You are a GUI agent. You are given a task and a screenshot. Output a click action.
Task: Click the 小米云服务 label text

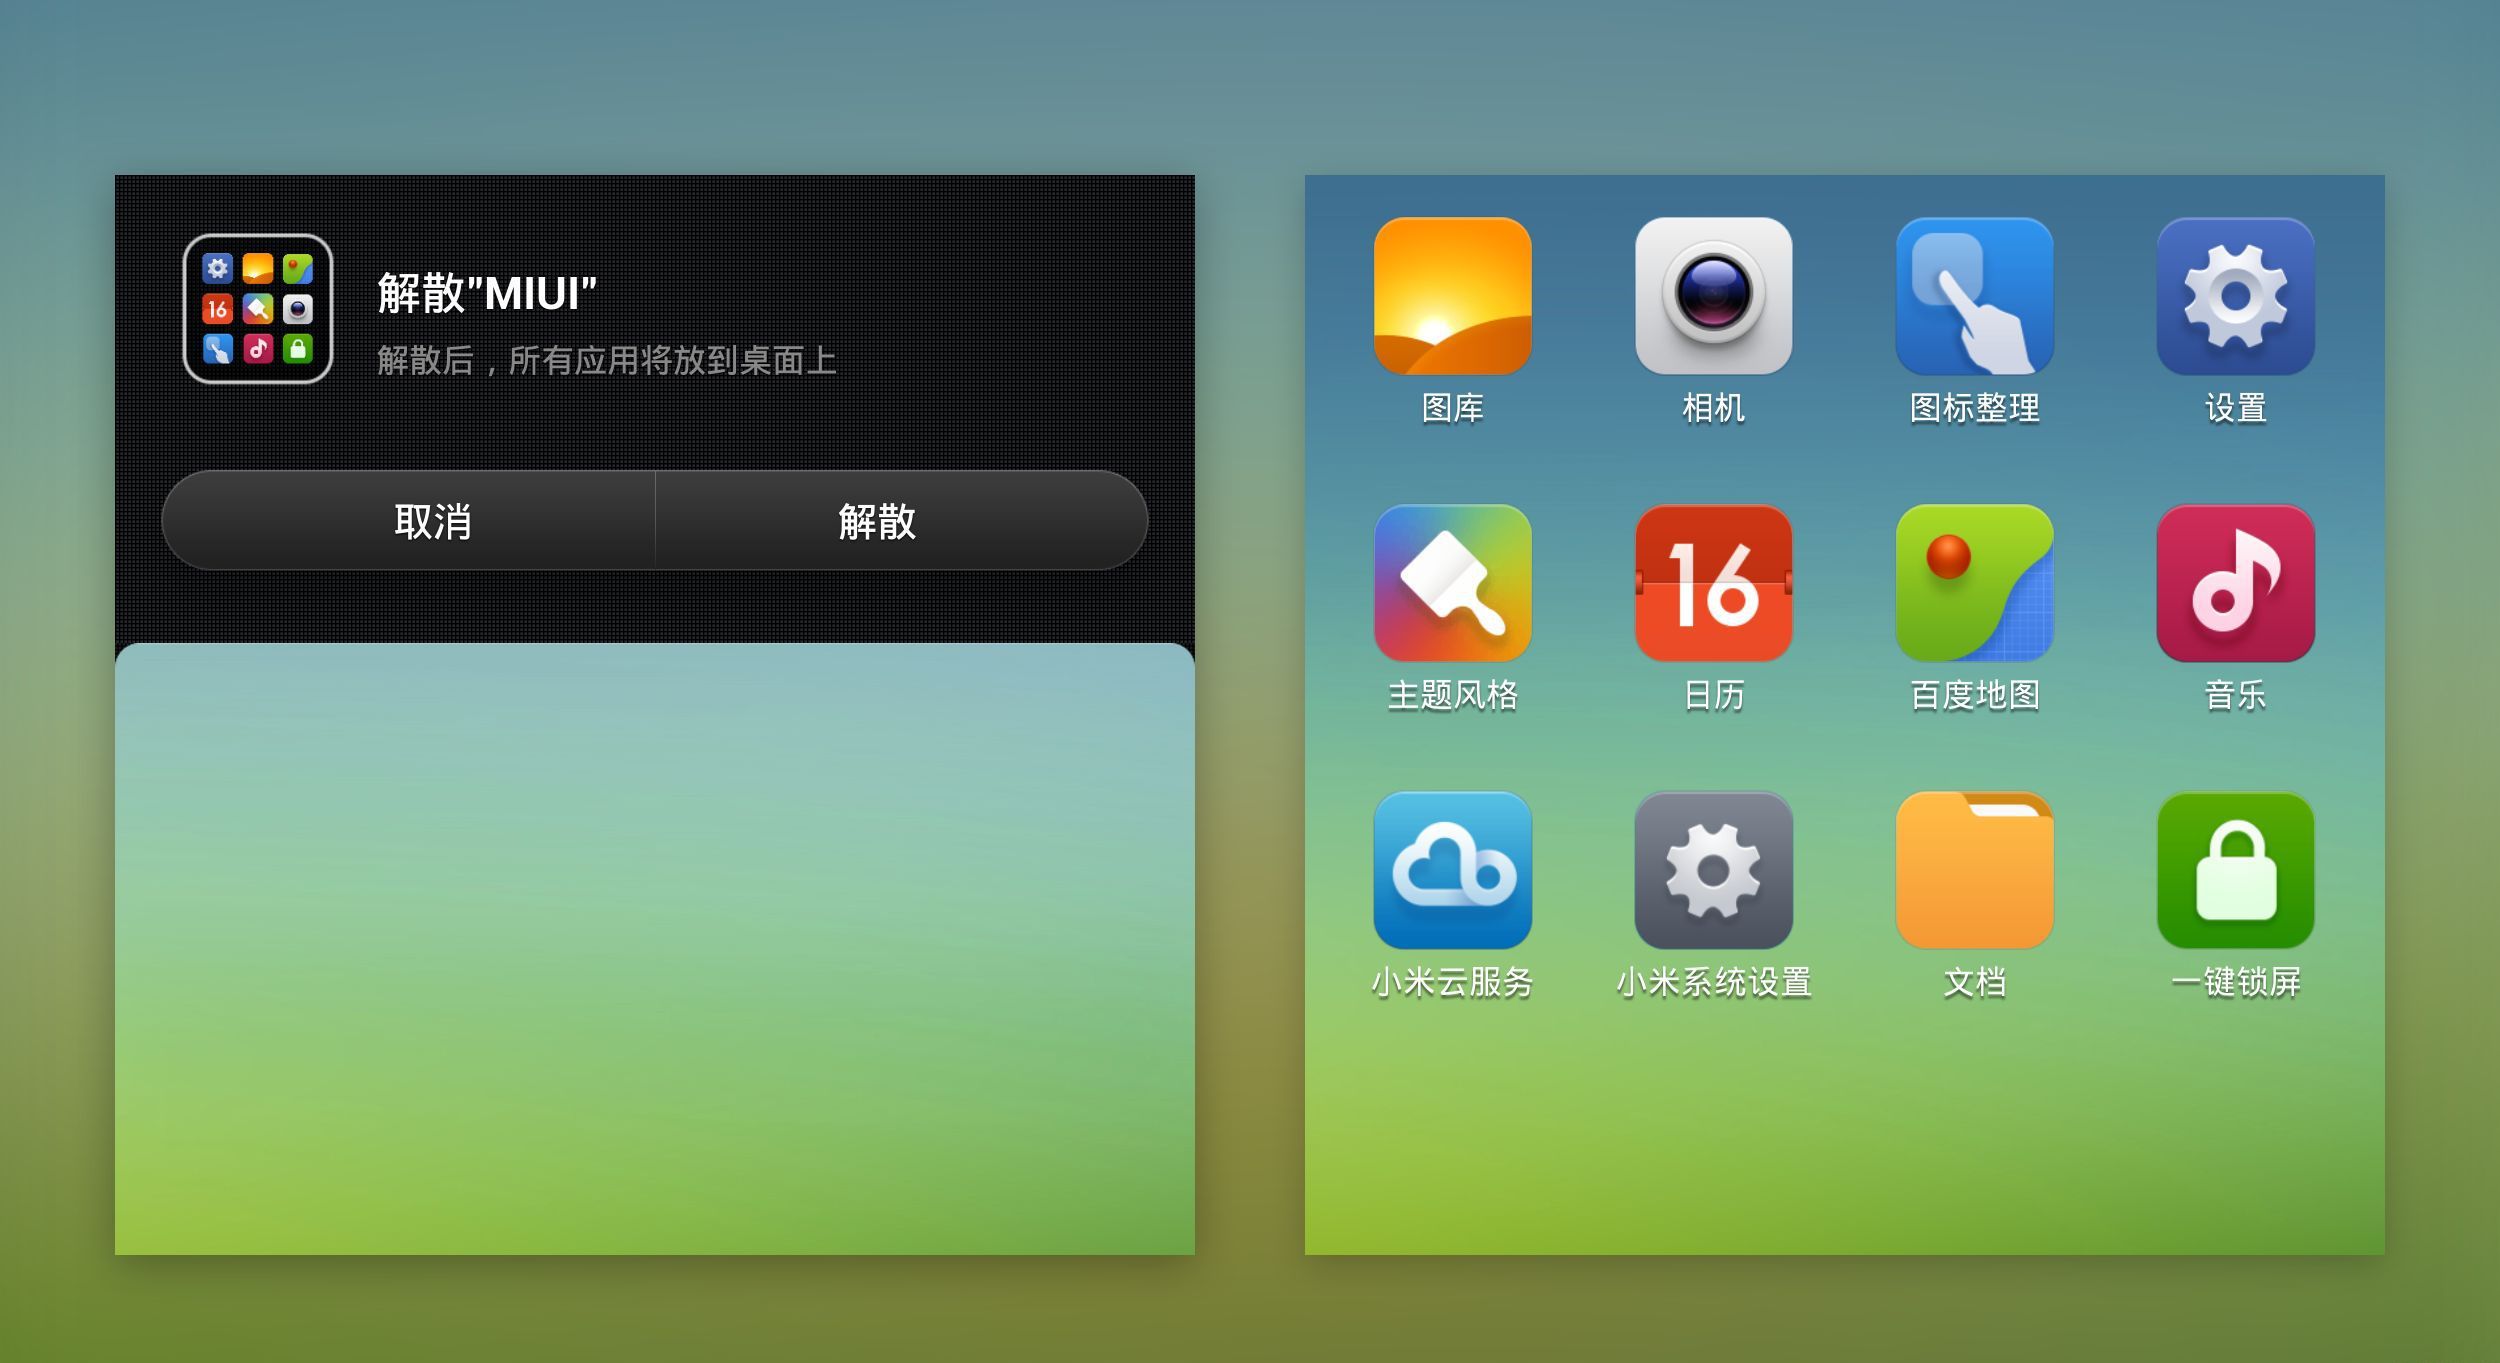click(x=1452, y=982)
